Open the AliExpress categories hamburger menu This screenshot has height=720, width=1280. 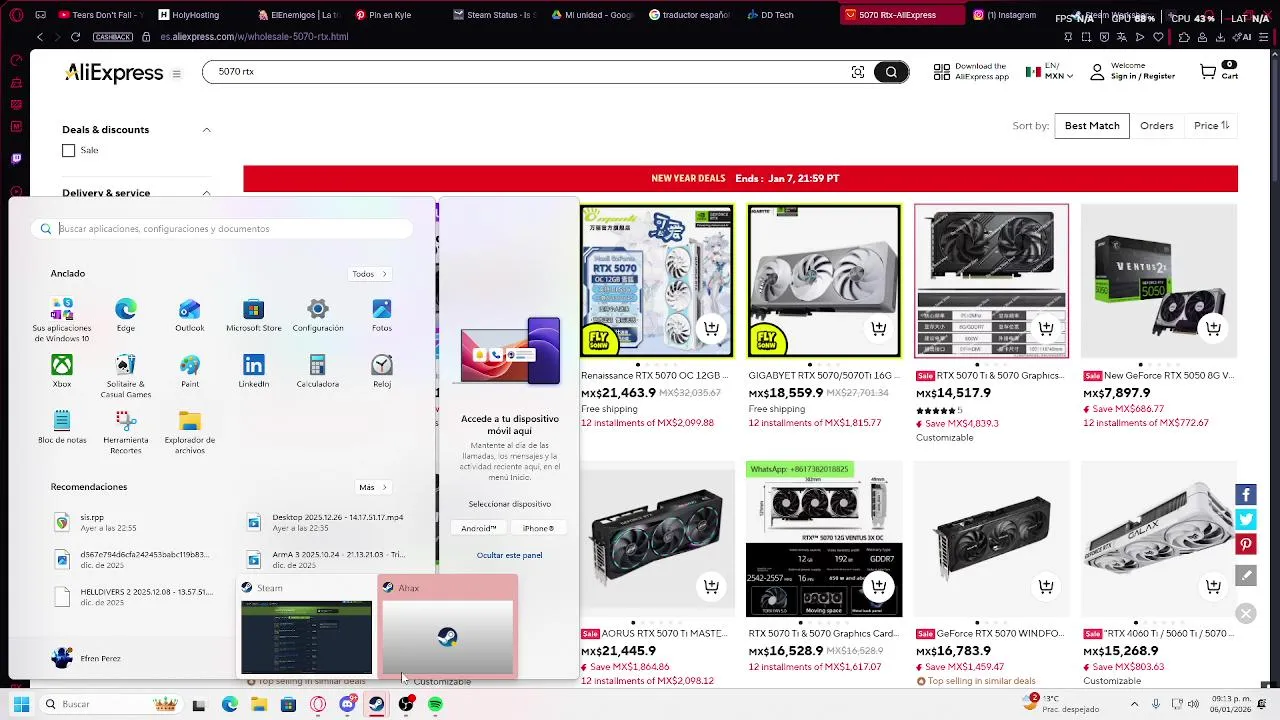[x=177, y=74]
